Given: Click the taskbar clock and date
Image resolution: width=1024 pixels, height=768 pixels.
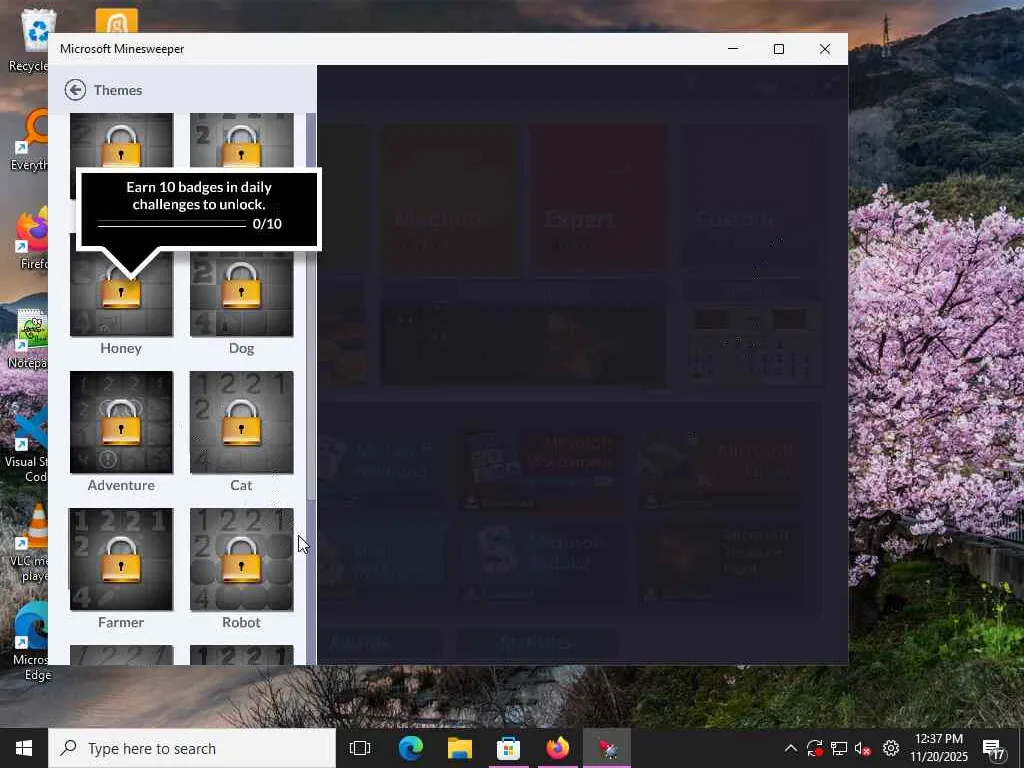Looking at the screenshot, I should pyautogui.click(x=938, y=748).
